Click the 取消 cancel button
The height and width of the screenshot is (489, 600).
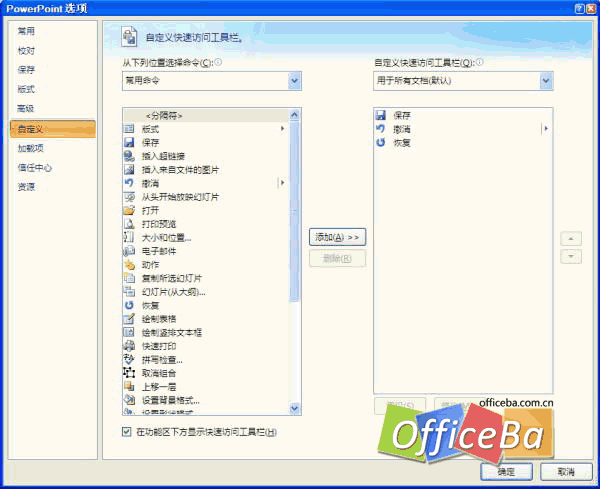point(566,472)
